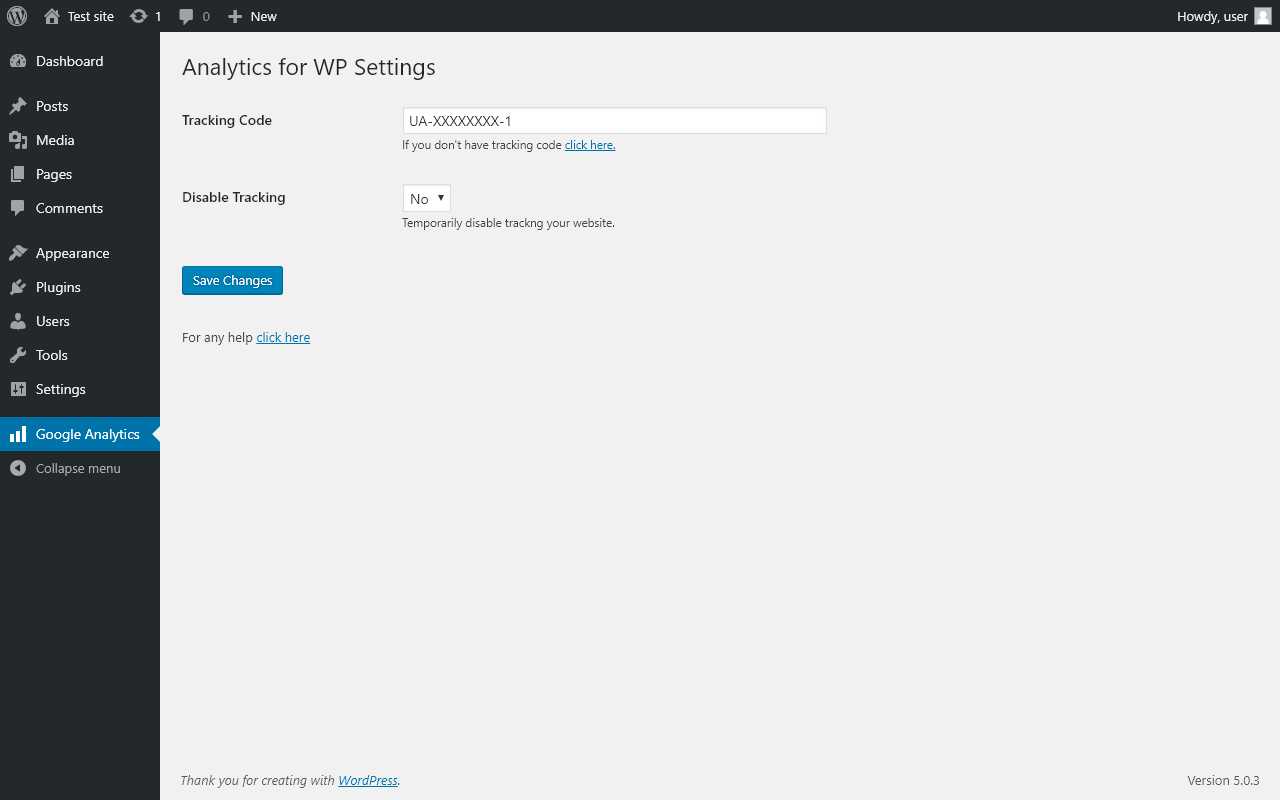Click the Users person icon
Screen dimensions: 1280x800
point(18,321)
